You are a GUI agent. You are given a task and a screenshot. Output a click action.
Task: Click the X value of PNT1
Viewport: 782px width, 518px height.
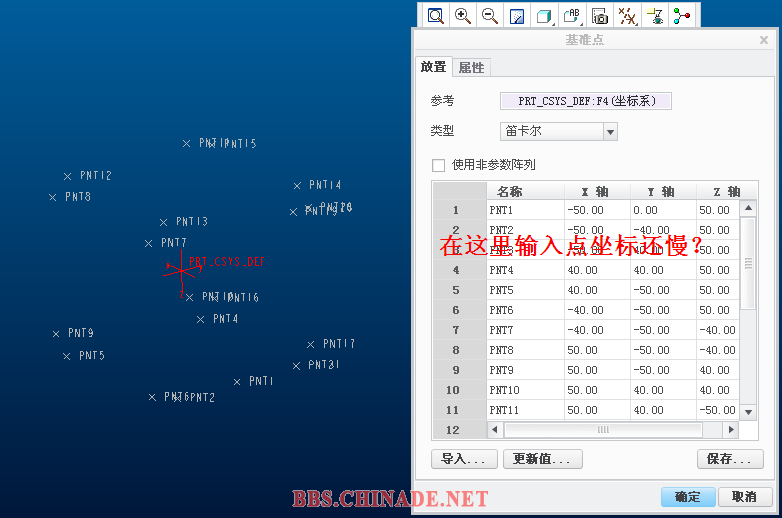(x=597, y=210)
